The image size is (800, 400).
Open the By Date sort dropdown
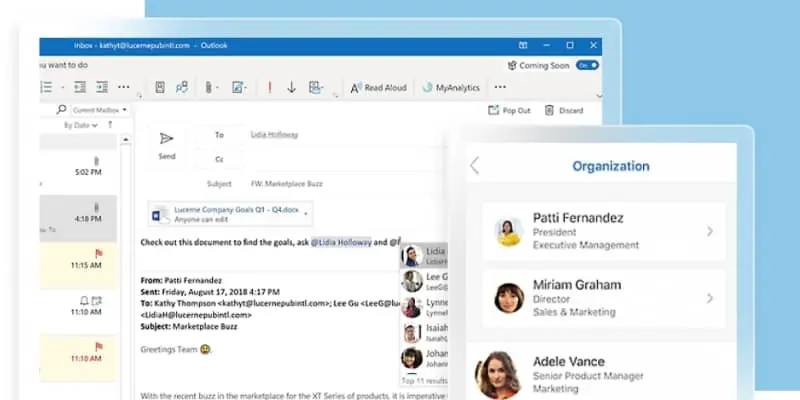81,126
